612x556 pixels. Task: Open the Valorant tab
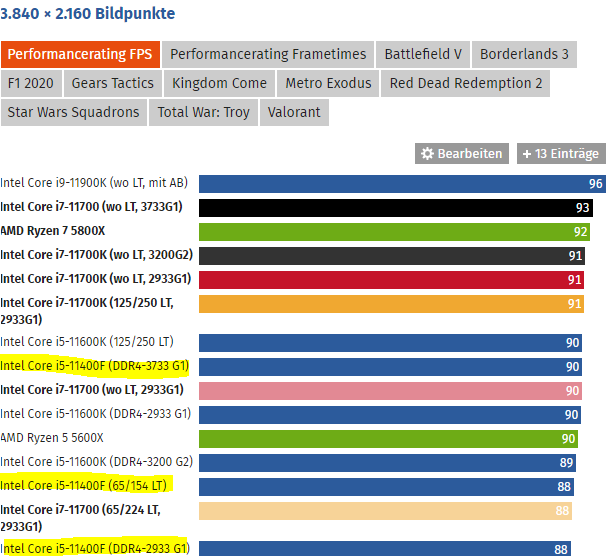pyautogui.click(x=294, y=112)
